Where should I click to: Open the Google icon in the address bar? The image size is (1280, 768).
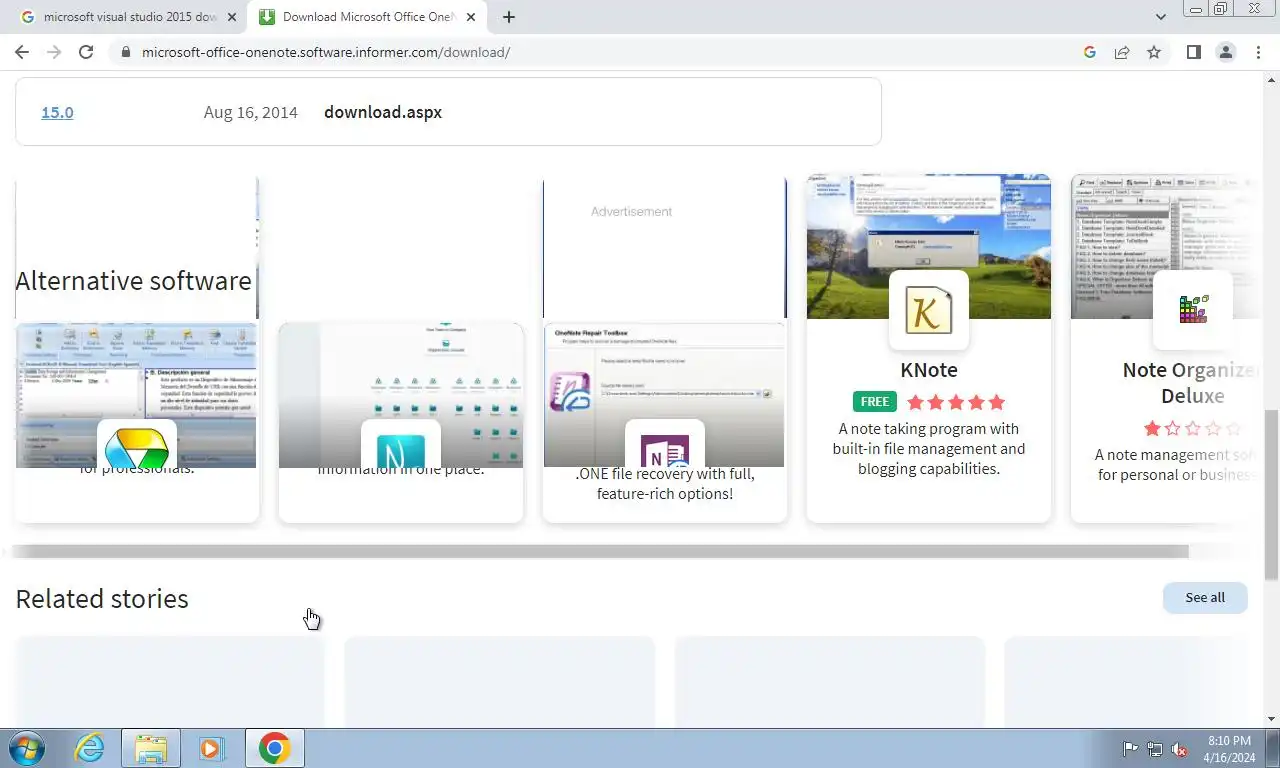(1090, 52)
